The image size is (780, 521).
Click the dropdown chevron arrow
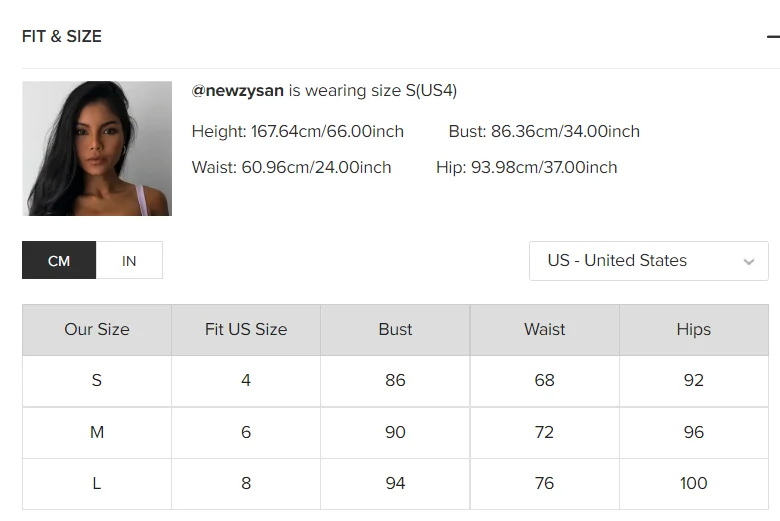749,262
